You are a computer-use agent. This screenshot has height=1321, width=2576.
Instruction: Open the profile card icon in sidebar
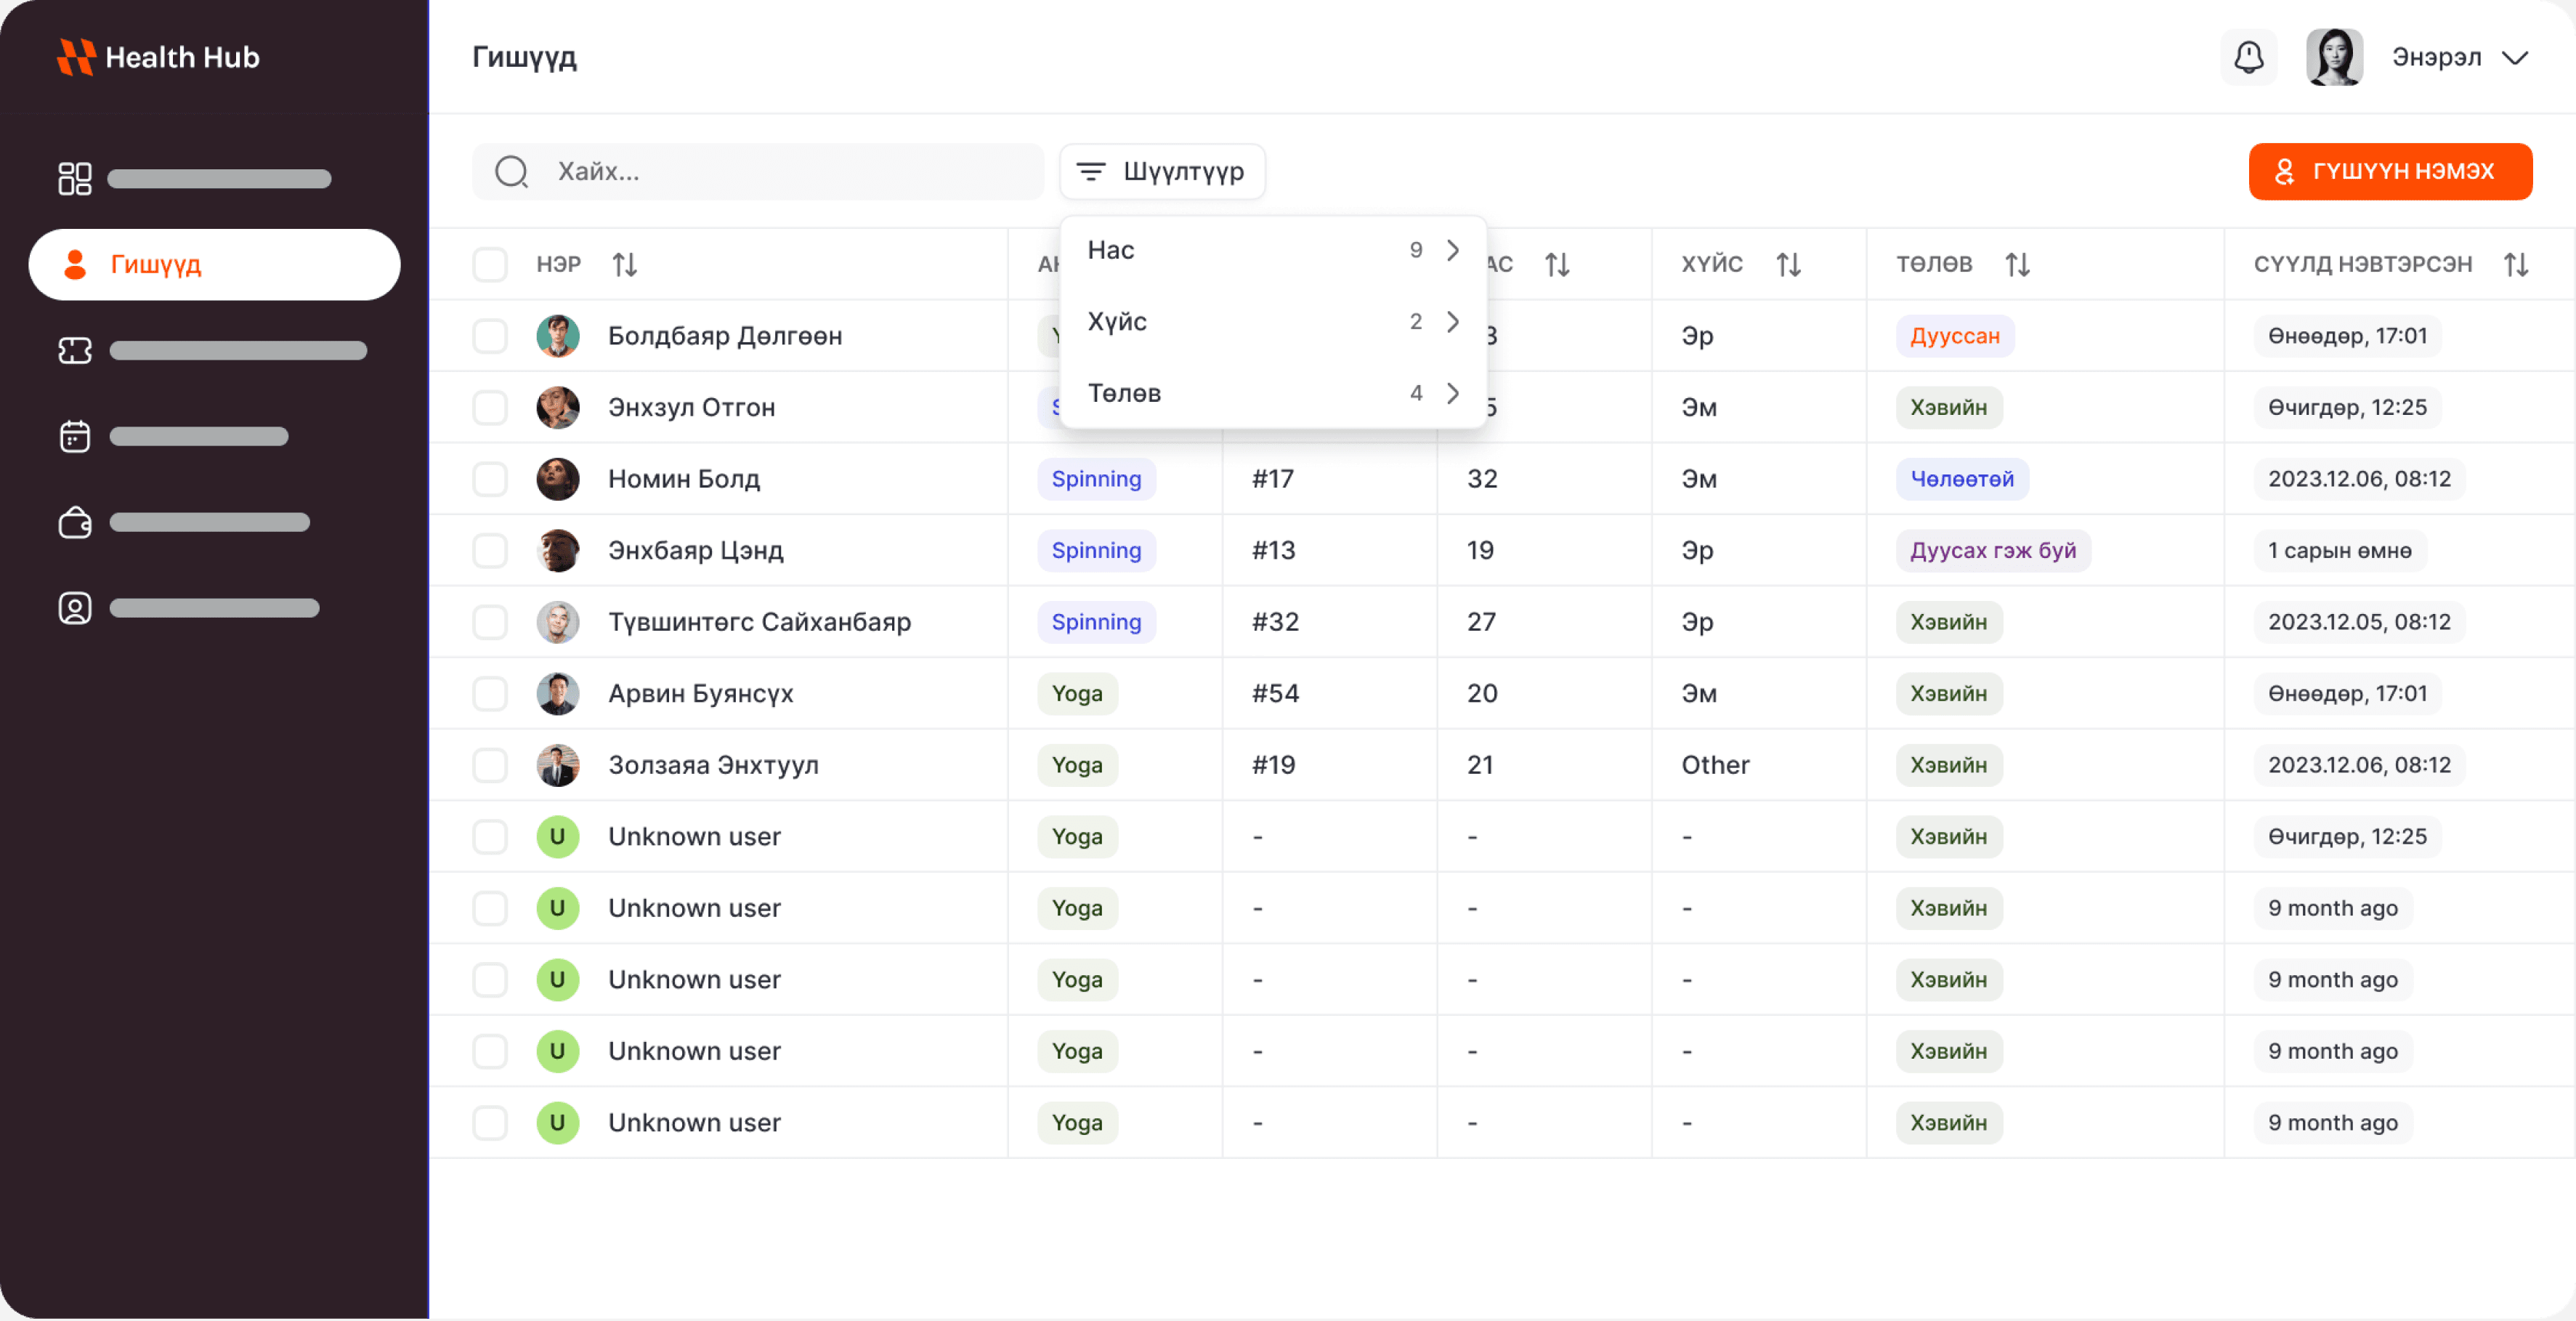point(74,608)
